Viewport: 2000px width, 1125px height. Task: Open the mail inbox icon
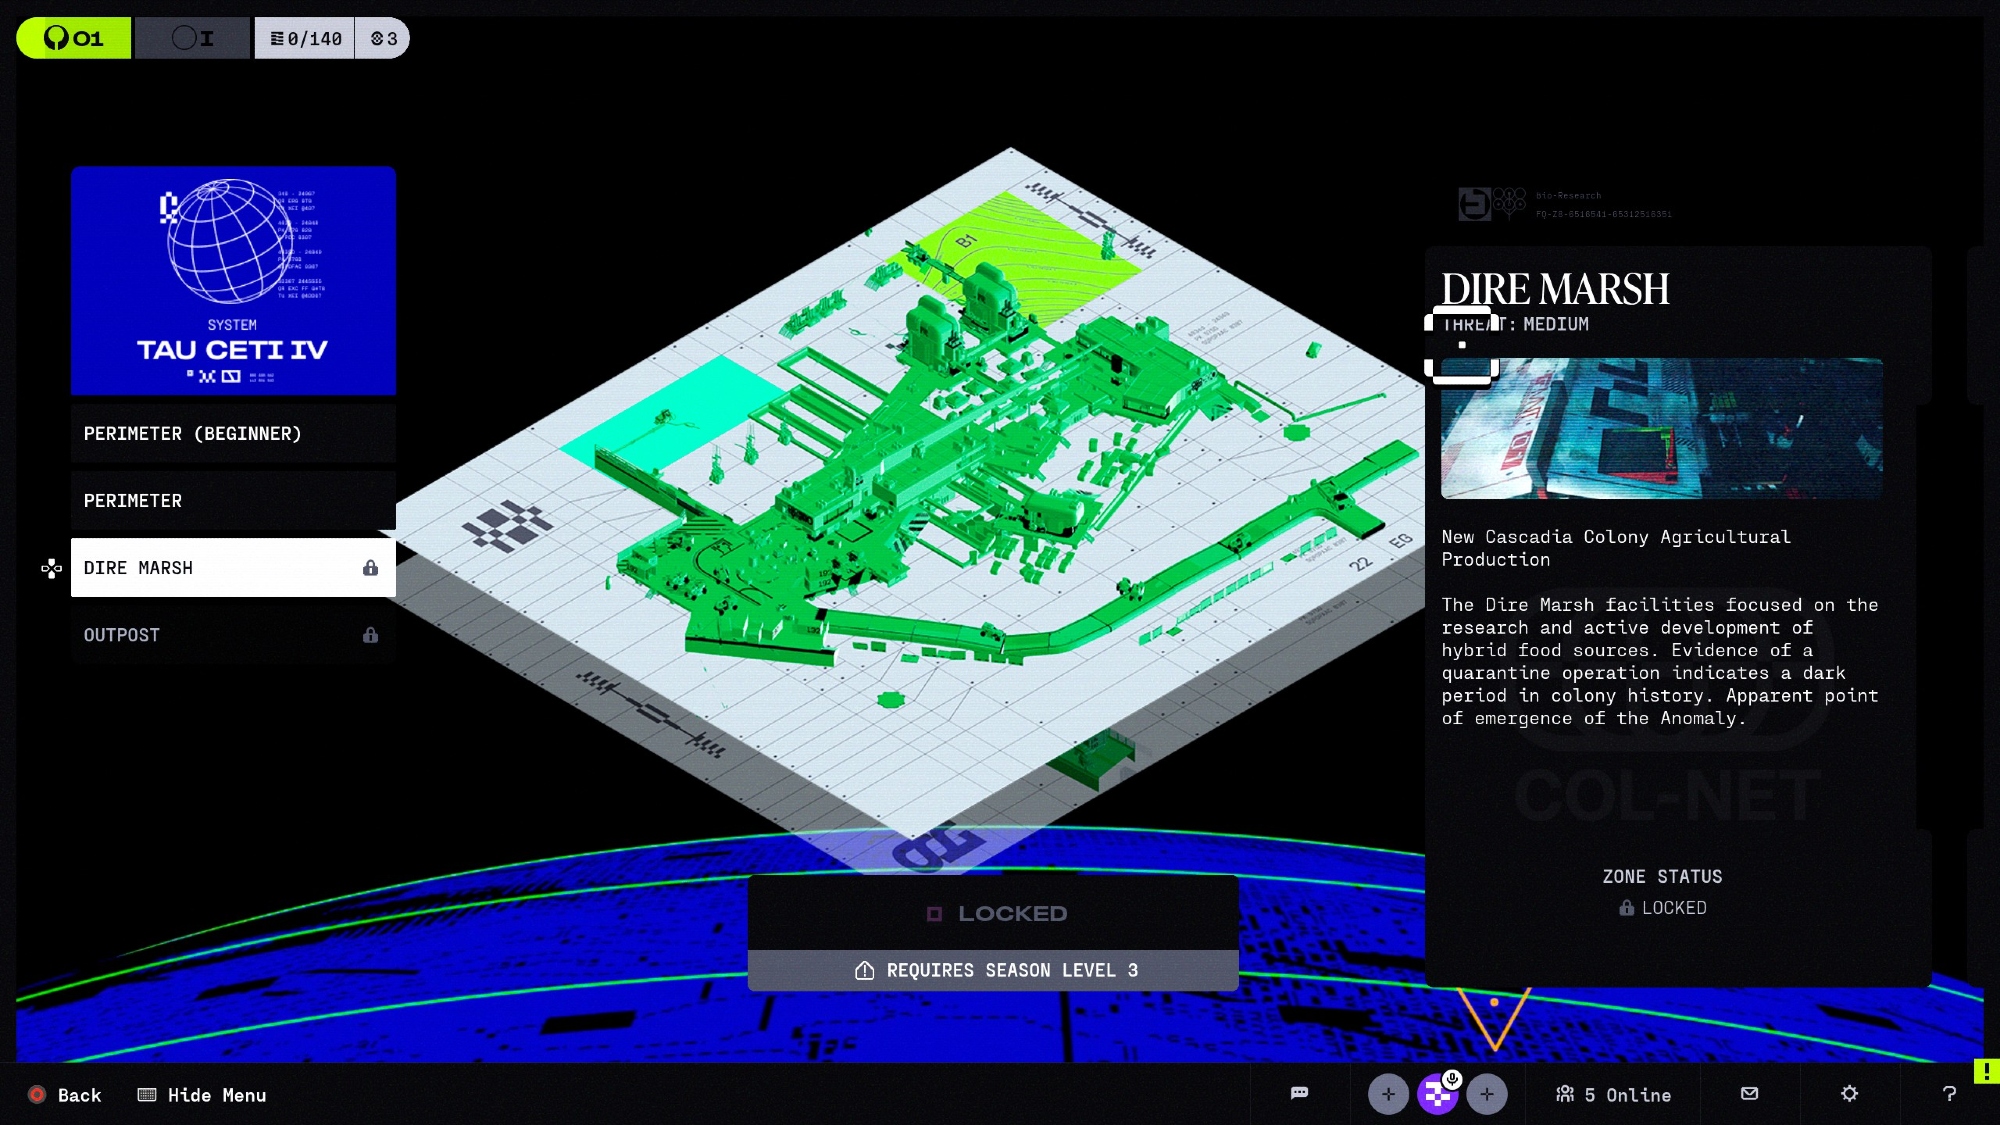pyautogui.click(x=1749, y=1093)
